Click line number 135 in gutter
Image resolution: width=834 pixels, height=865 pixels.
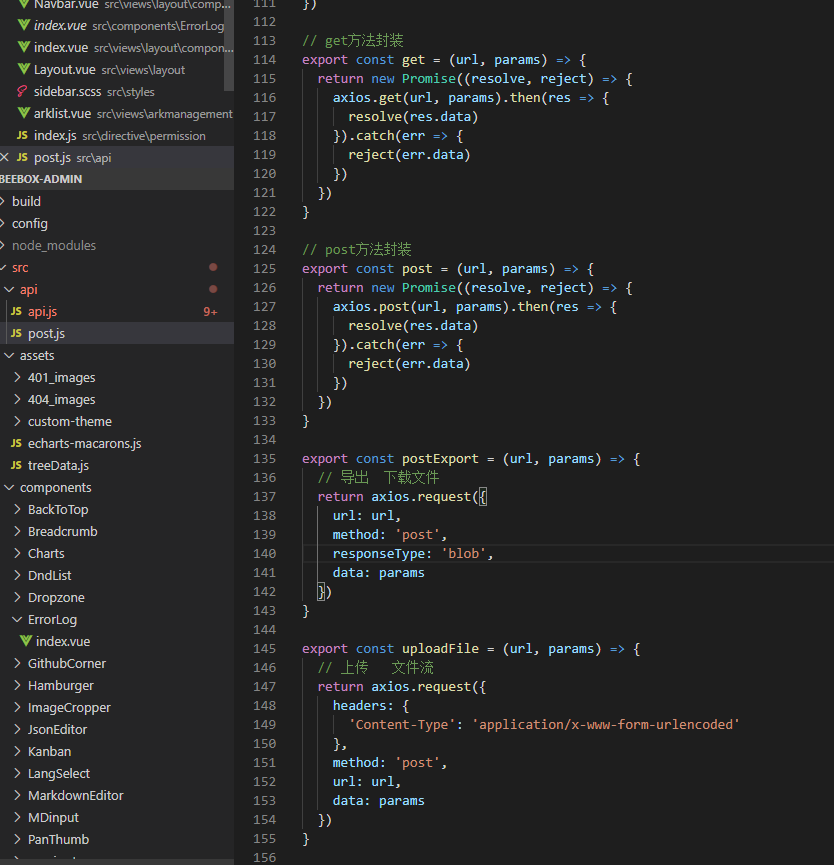tap(264, 459)
